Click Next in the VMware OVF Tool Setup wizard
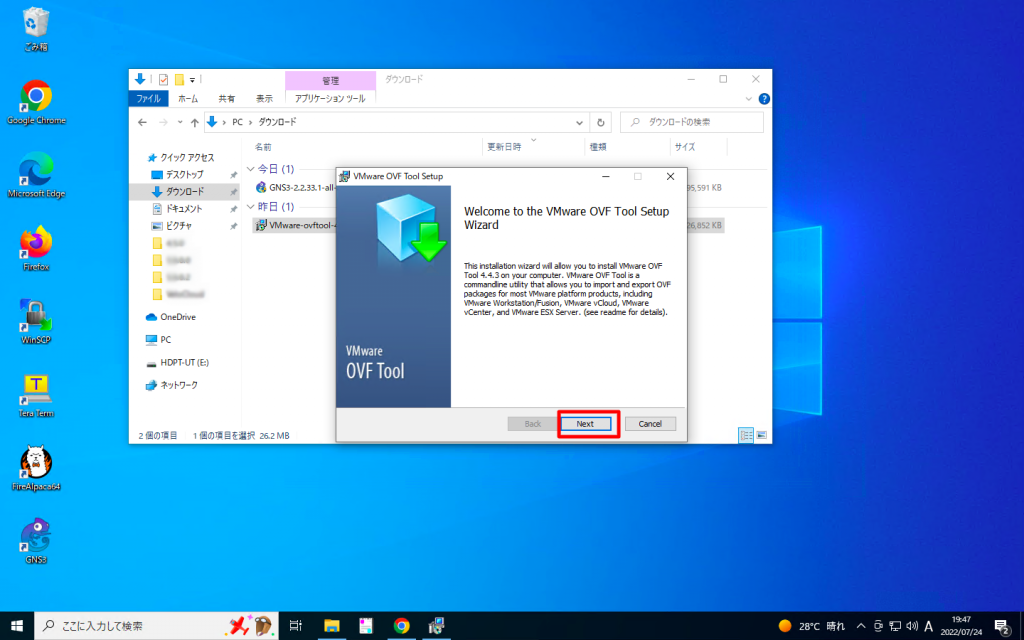This screenshot has width=1024, height=640. (587, 423)
